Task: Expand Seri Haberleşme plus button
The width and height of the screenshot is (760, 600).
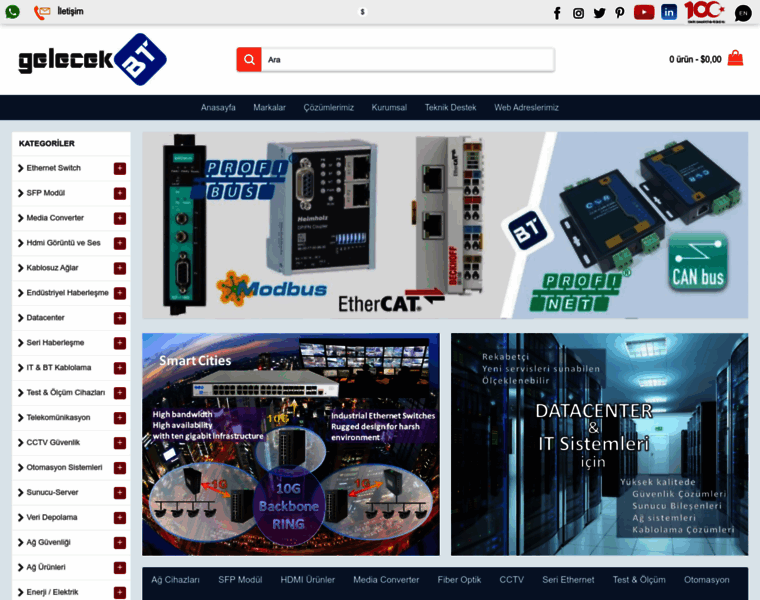Action: (x=120, y=343)
